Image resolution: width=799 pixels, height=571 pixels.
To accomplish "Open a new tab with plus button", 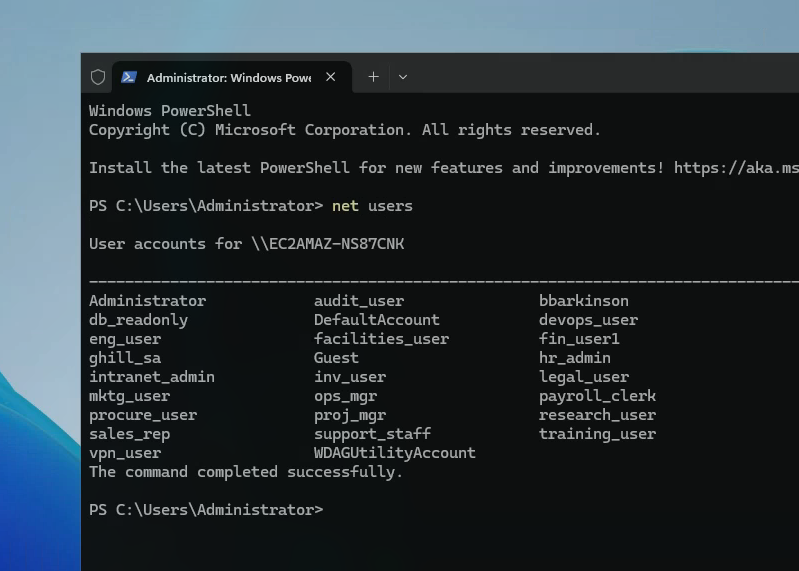I will pos(373,77).
